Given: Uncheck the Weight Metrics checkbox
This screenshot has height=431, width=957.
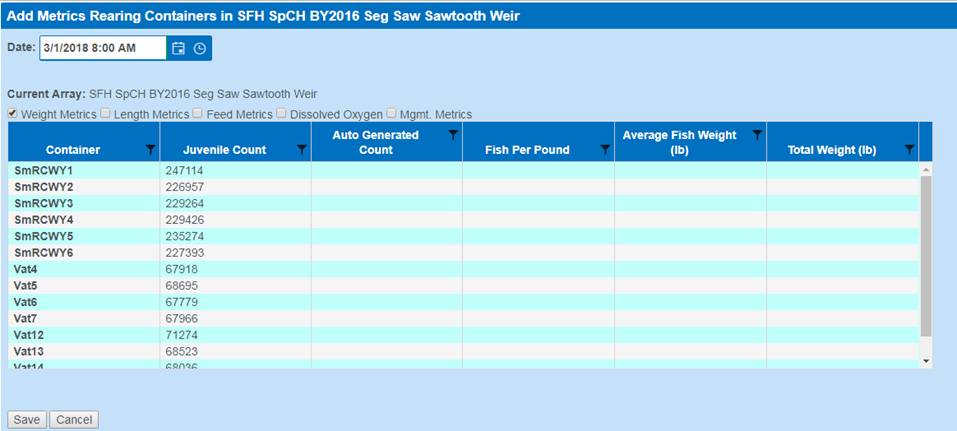Looking at the screenshot, I should (13, 114).
